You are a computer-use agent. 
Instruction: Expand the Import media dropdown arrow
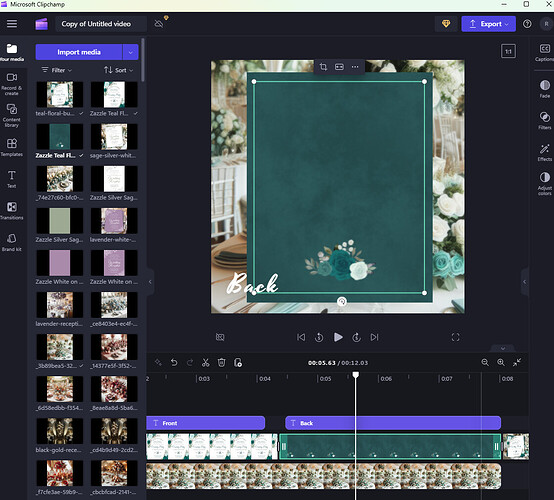point(131,52)
